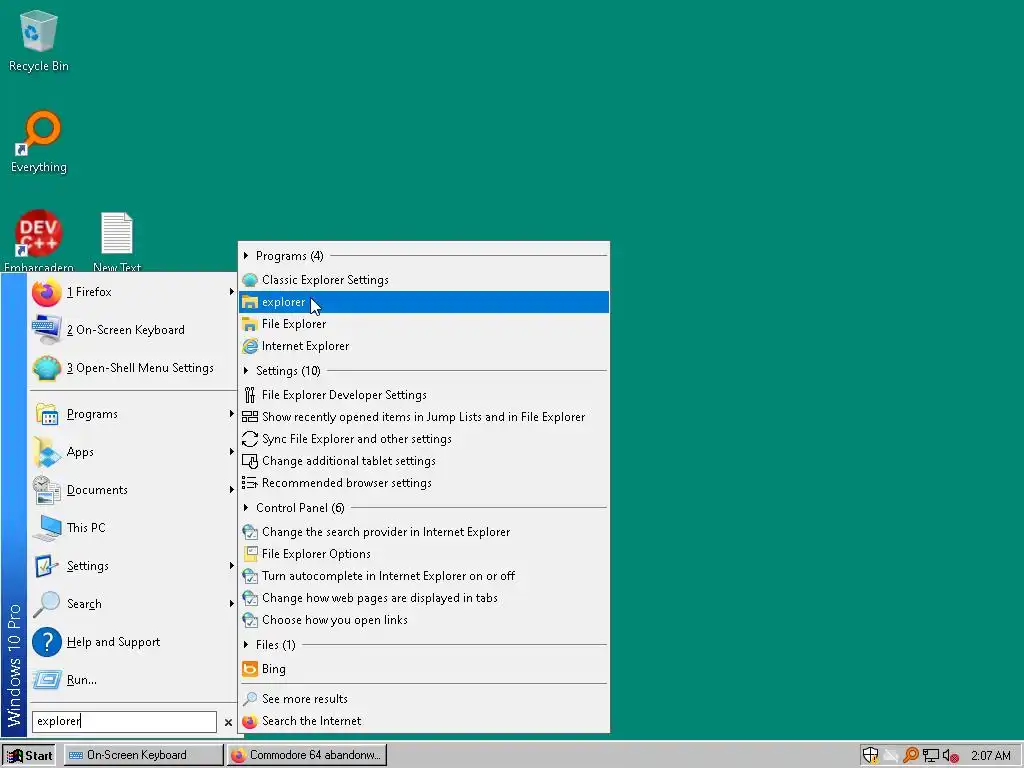
Task: Expand the Search submenu arrow
Action: 231,603
